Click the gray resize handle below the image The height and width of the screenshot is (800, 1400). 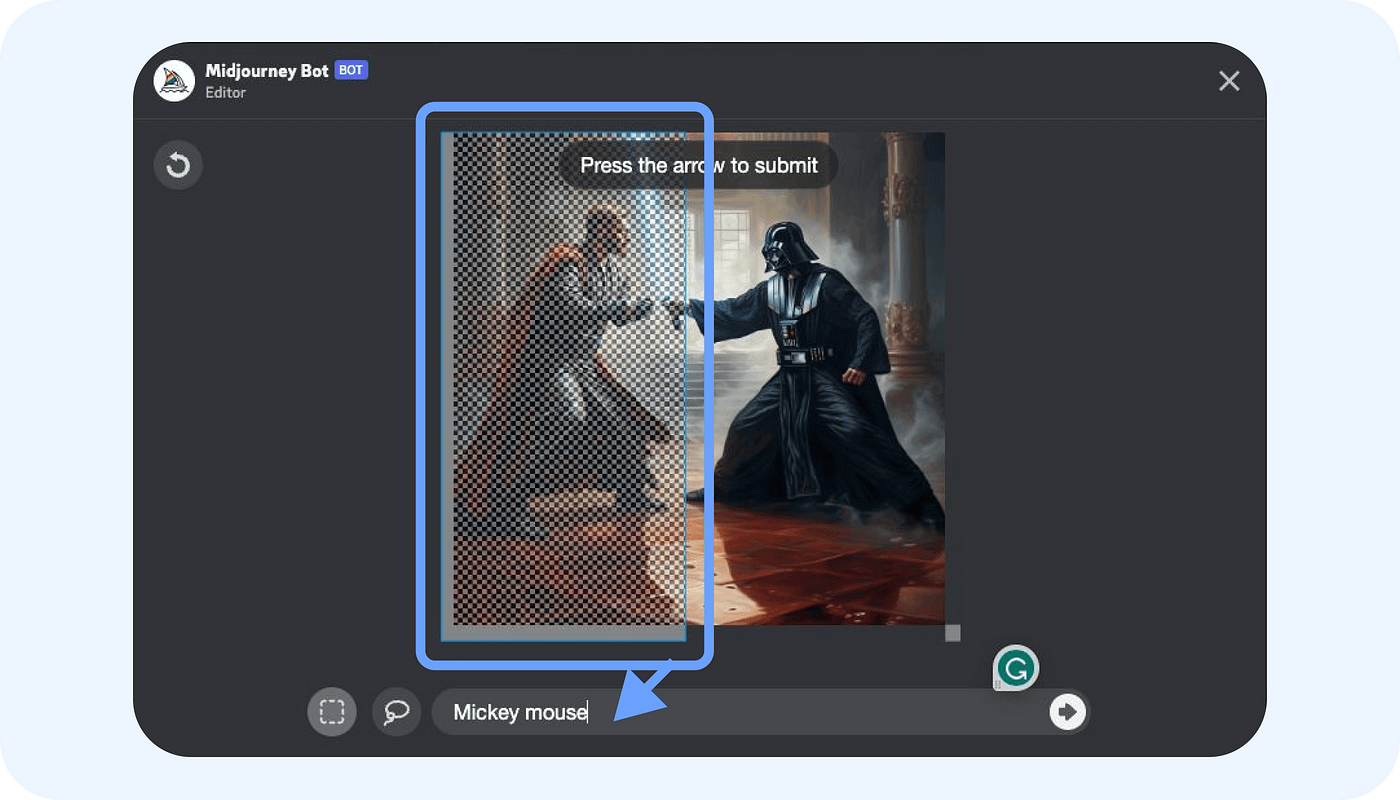coord(953,633)
